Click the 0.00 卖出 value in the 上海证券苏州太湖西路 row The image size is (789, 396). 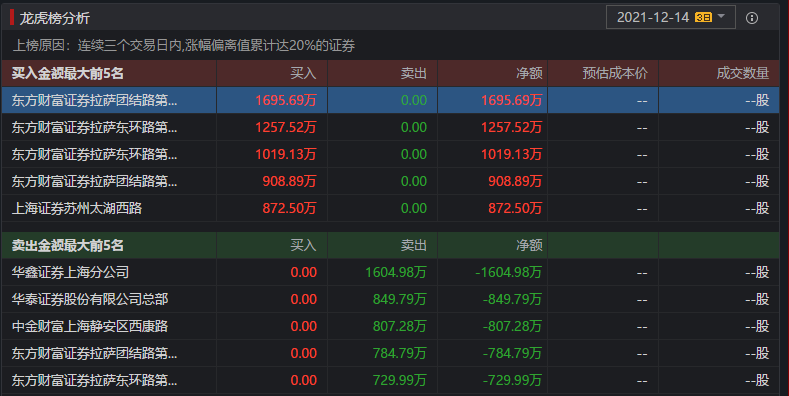[x=414, y=208]
